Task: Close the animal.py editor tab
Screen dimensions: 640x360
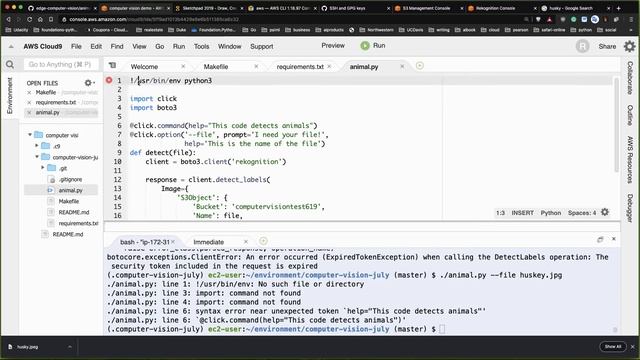Action: click(x=402, y=66)
